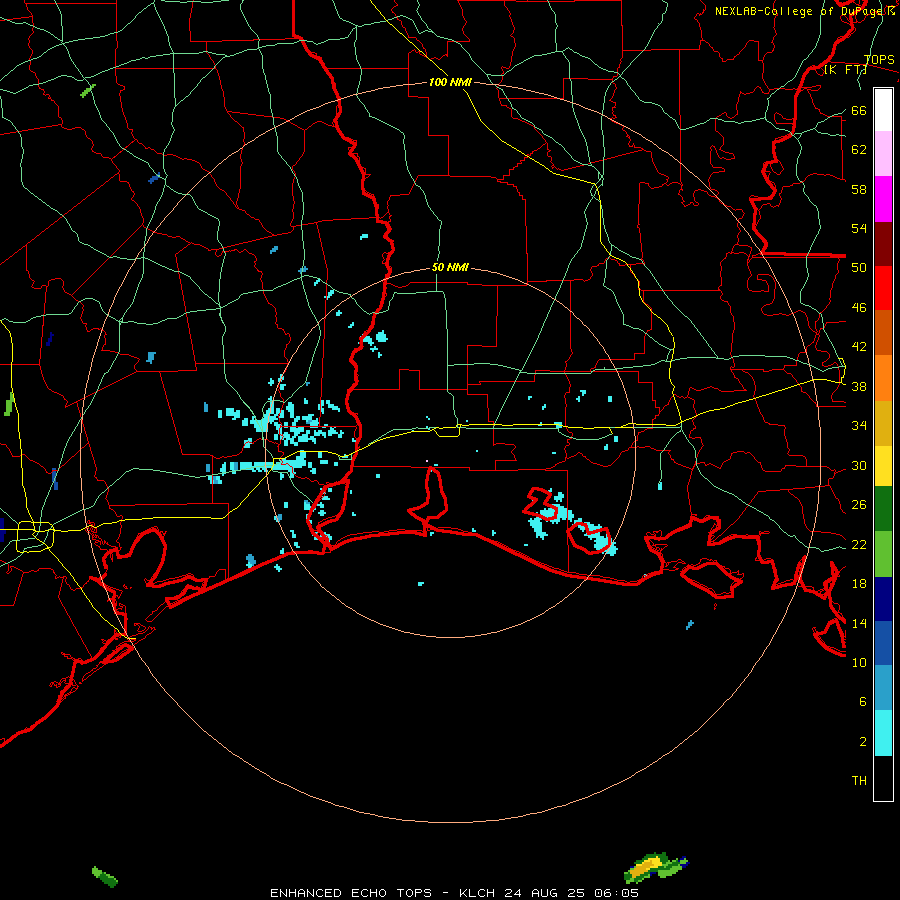Click the "TOPS" legend title

pos(879,59)
